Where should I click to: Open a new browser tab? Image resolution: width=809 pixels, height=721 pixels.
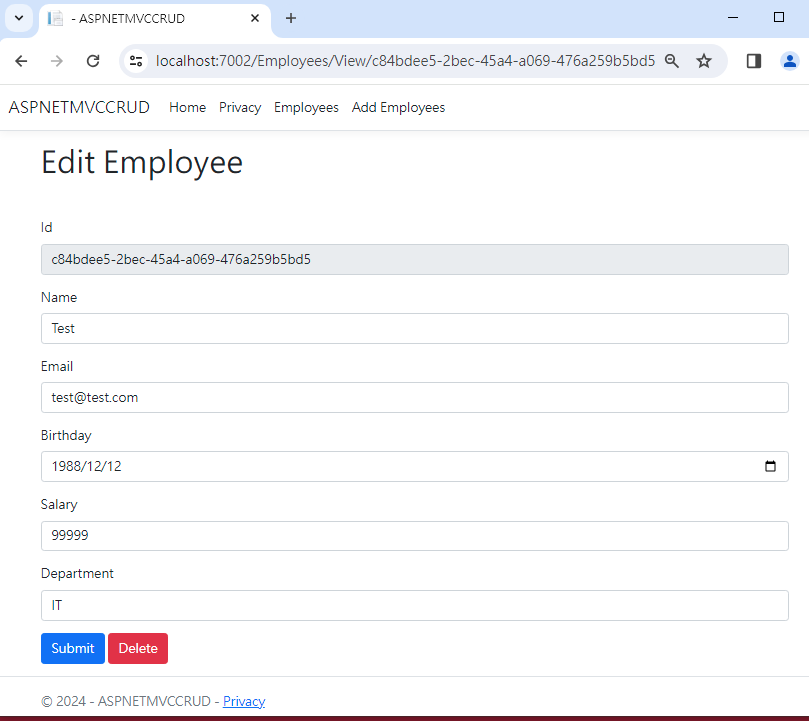click(x=291, y=18)
